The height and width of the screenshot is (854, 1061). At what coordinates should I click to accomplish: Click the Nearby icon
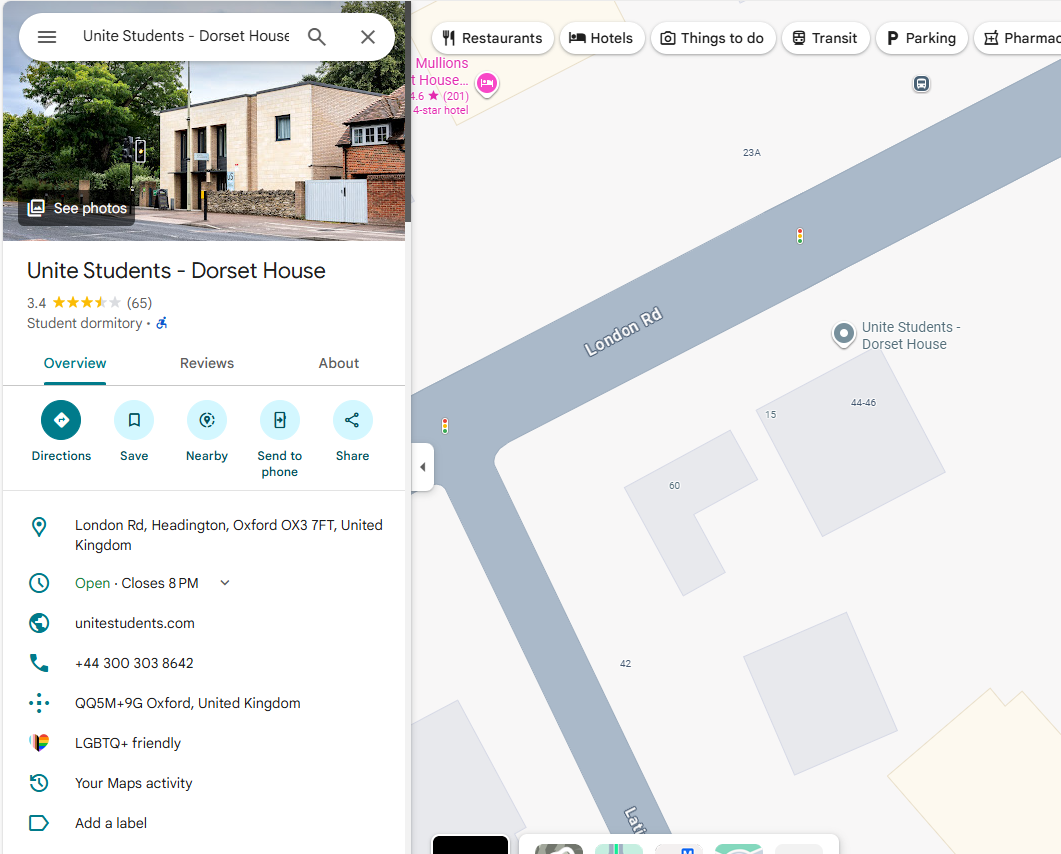(x=207, y=420)
